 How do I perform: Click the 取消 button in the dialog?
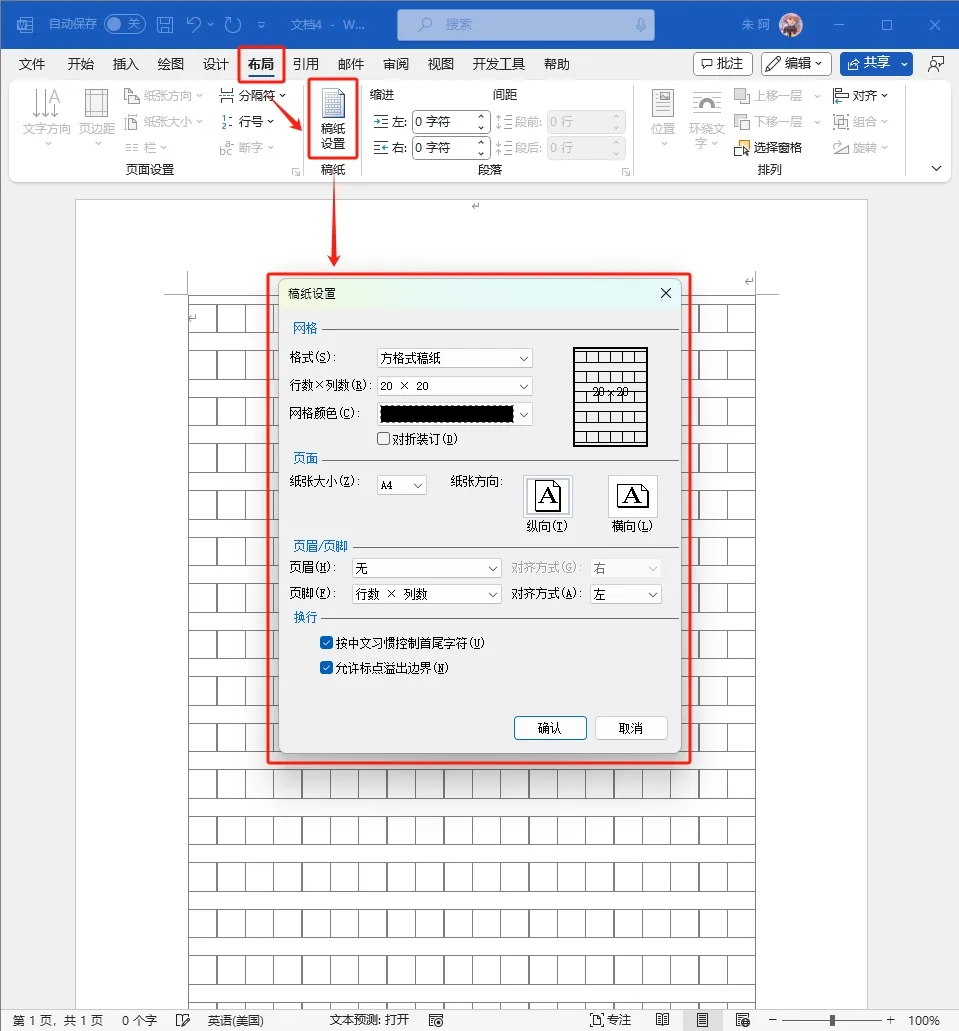click(x=631, y=728)
